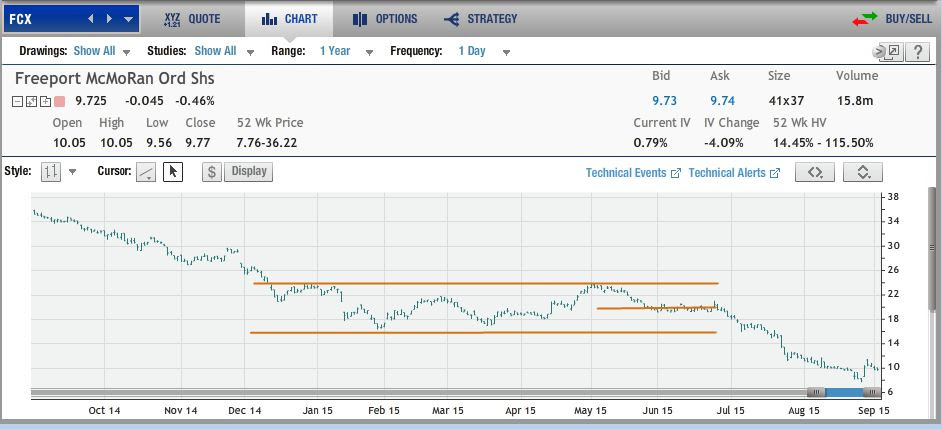Click the BUY/SELL button
942x429 pixels.
click(x=909, y=19)
